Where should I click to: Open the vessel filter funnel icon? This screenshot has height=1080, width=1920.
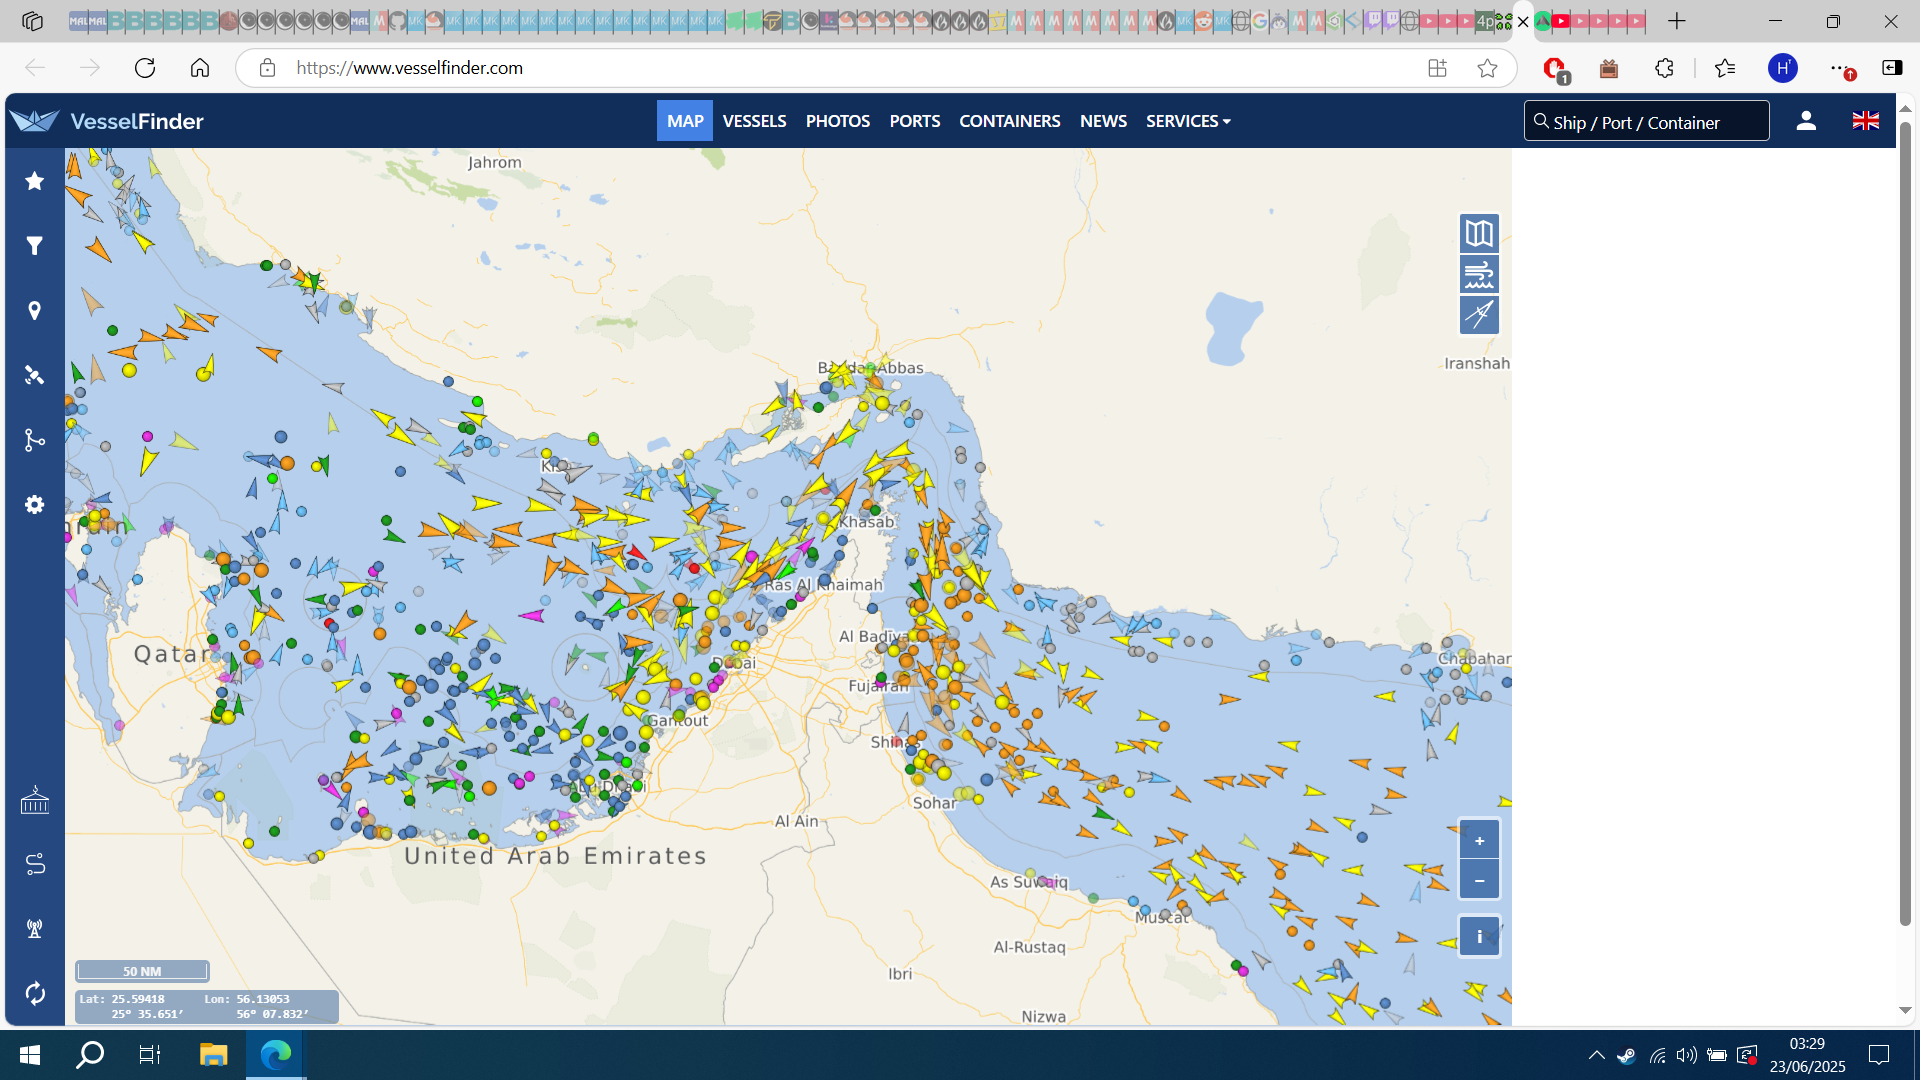click(35, 246)
